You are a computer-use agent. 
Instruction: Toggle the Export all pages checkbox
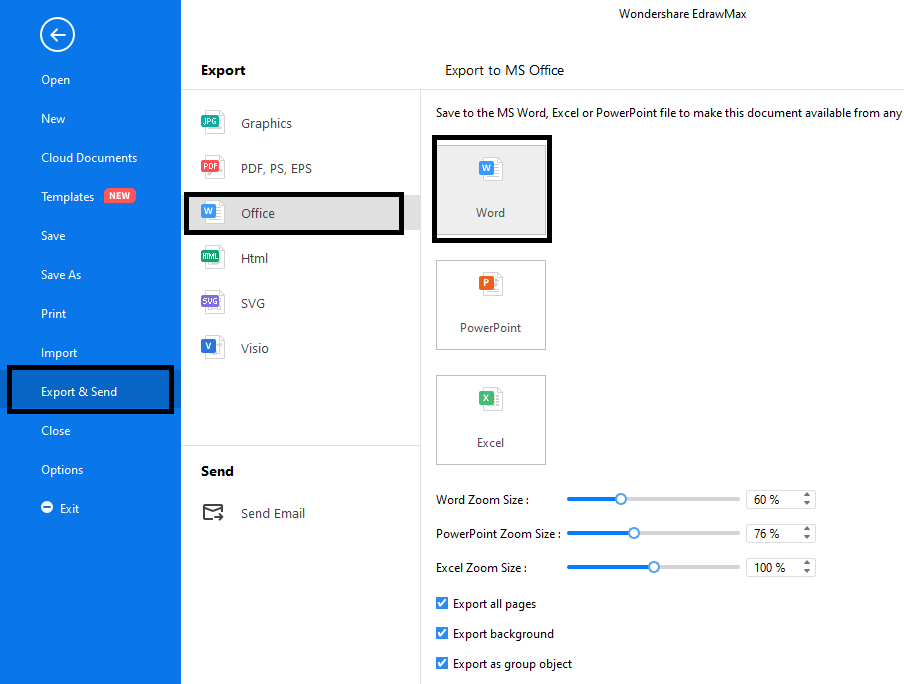tap(442, 603)
